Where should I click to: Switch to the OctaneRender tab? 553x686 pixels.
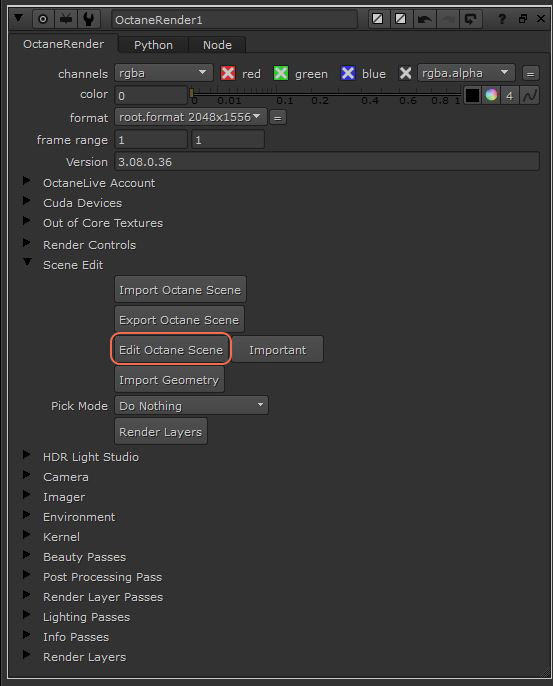coord(63,44)
